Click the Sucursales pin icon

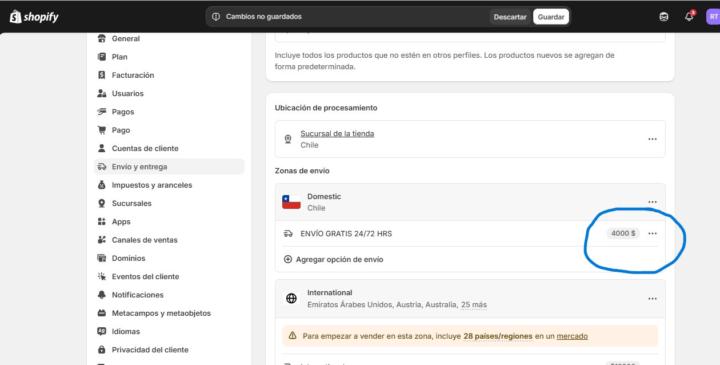(x=101, y=203)
